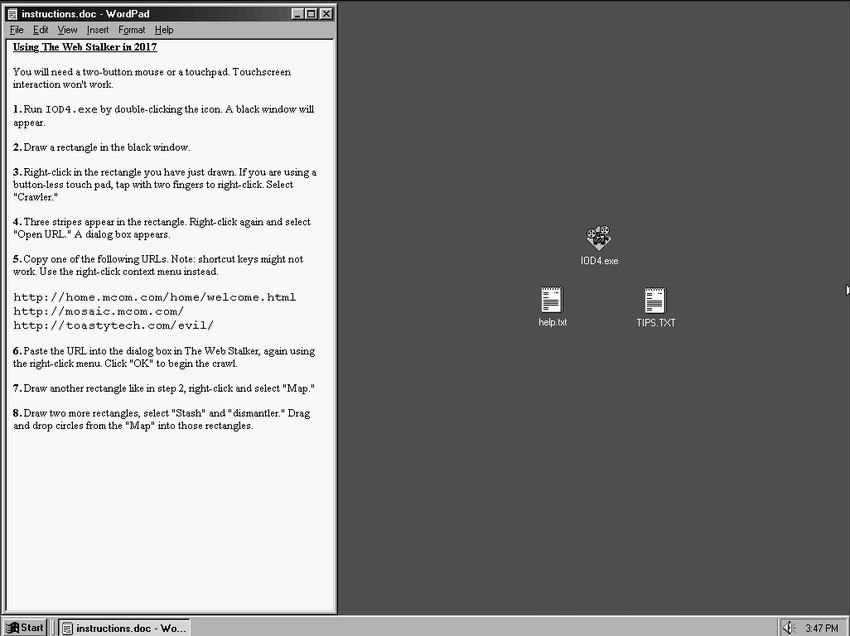Maximize the WordPad window
Image resolution: width=850 pixels, height=636 pixels.
311,14
